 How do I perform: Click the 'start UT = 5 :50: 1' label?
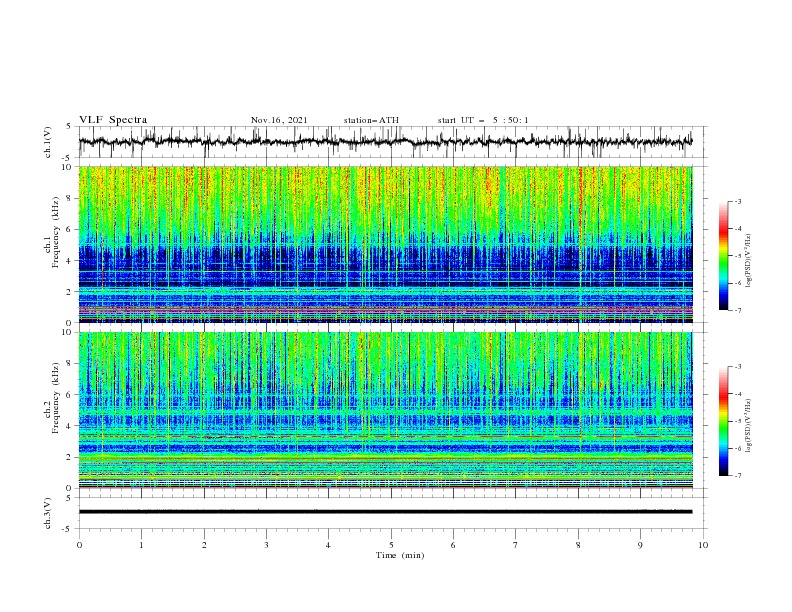483,120
